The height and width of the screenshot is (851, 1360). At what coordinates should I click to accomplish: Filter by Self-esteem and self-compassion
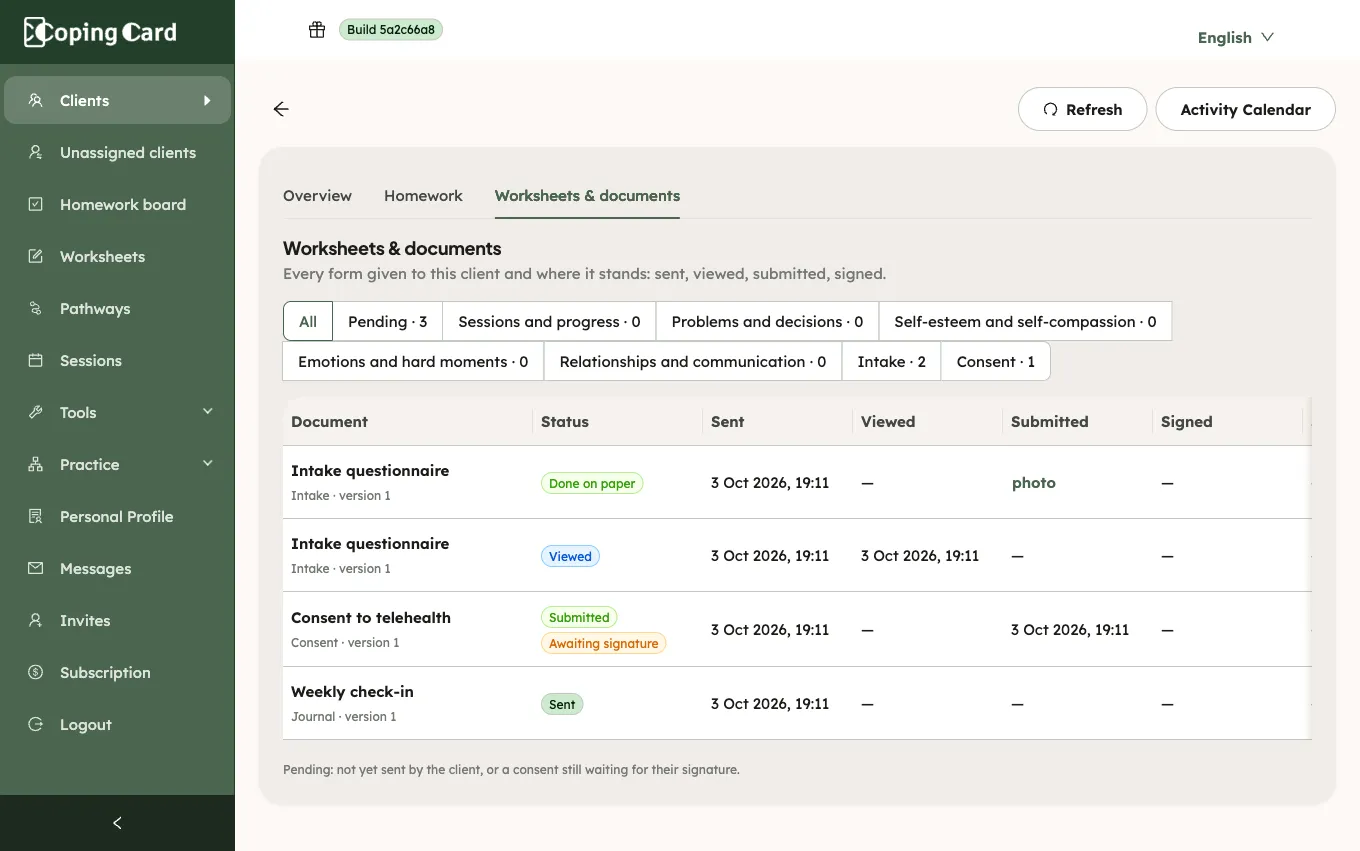click(1025, 321)
